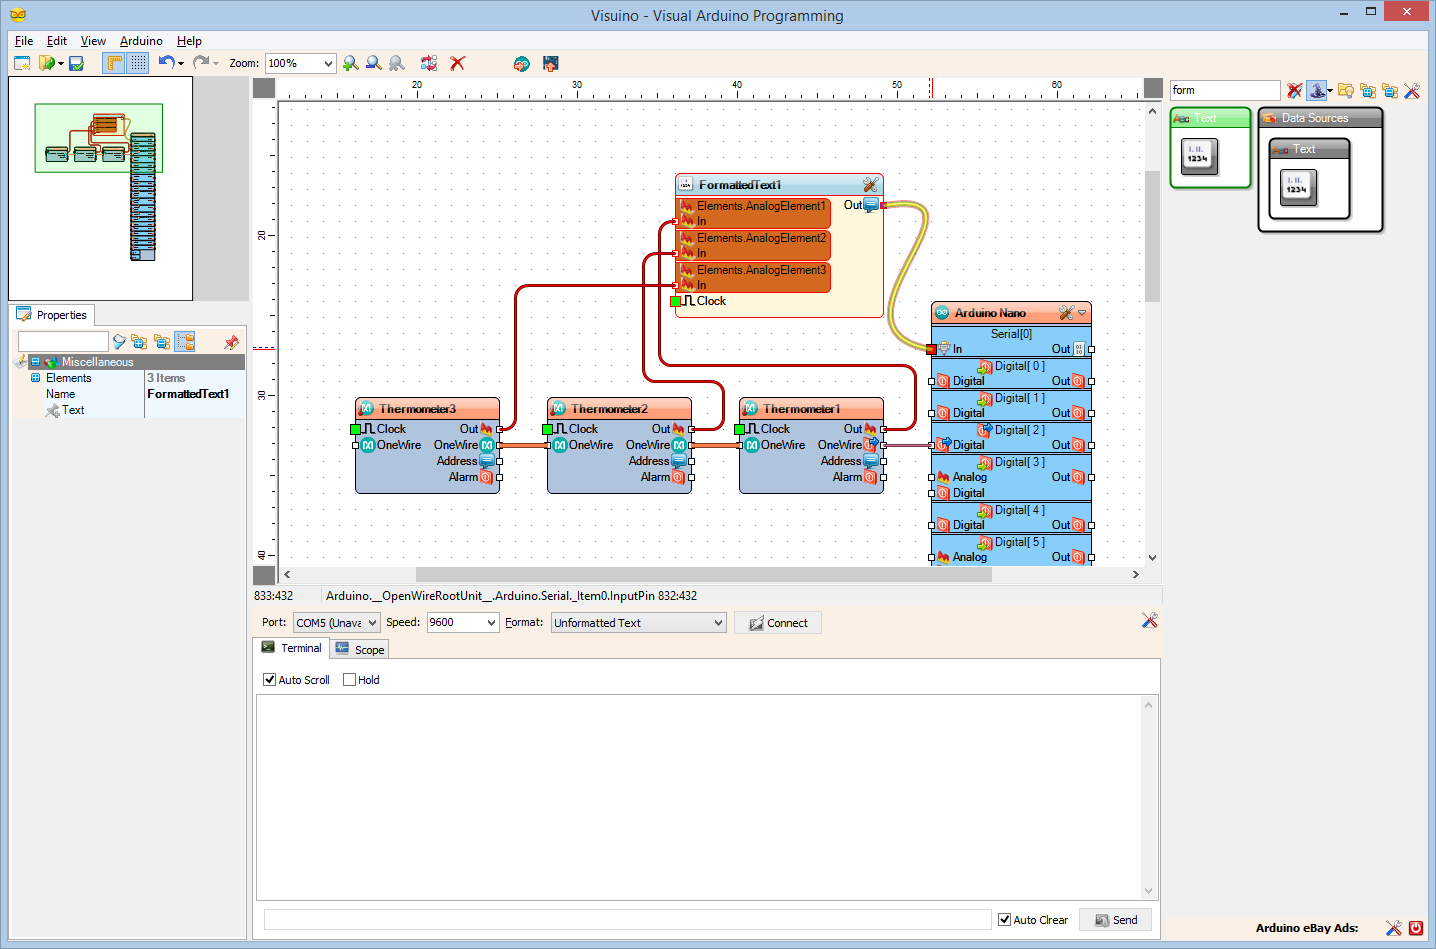This screenshot has width=1436, height=949.
Task: Select the Properties tab
Action: tap(52, 315)
